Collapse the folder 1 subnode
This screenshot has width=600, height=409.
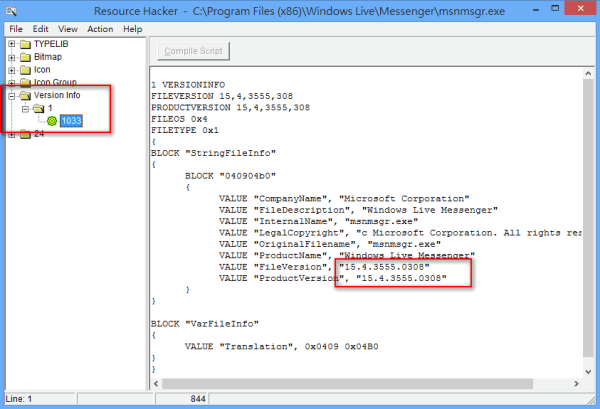(25, 109)
